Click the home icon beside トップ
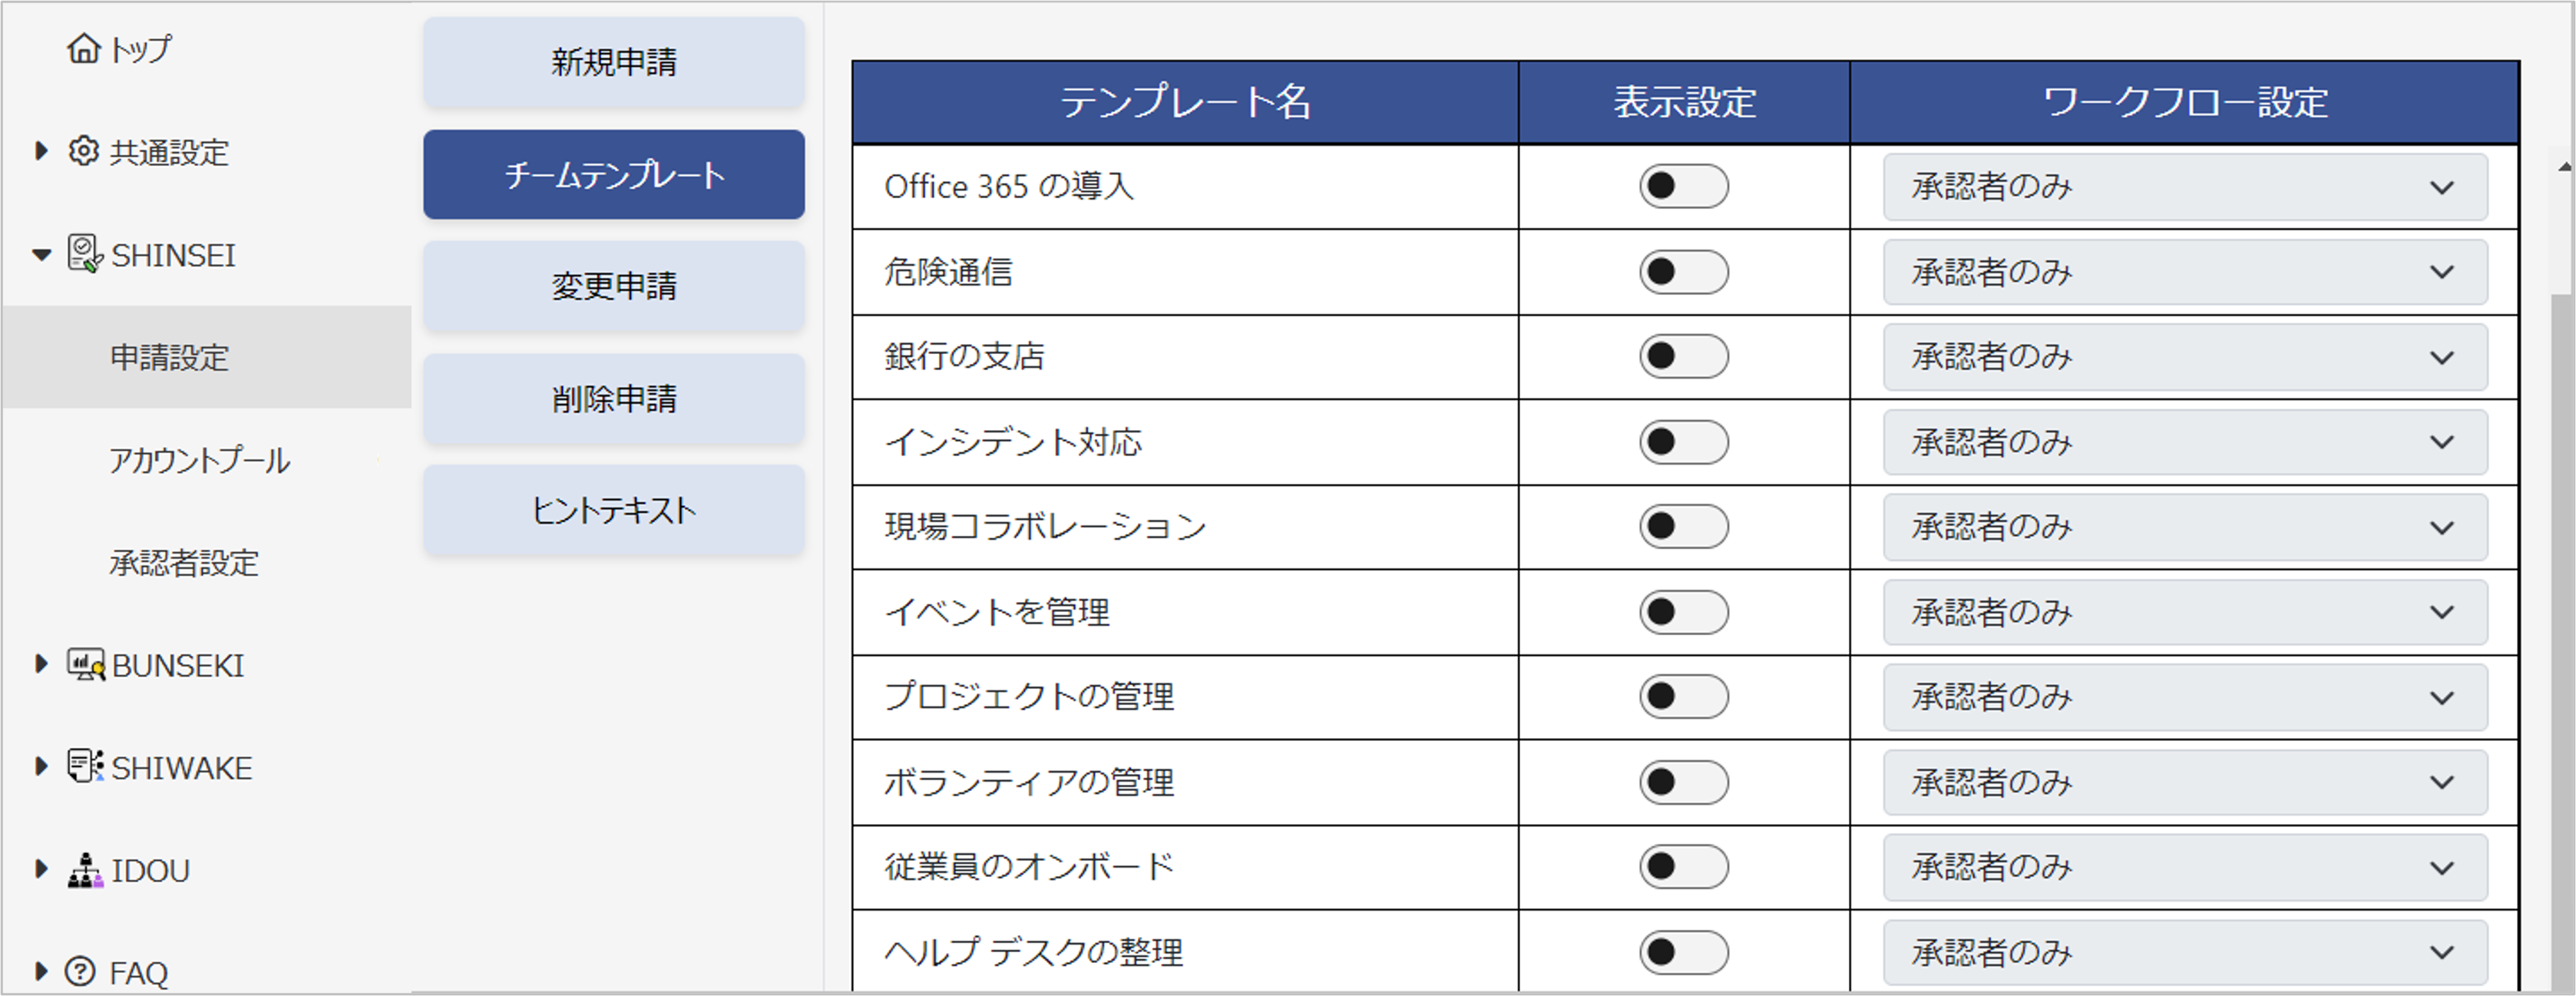Viewport: 2576px width, 996px height. pyautogui.click(x=83, y=48)
